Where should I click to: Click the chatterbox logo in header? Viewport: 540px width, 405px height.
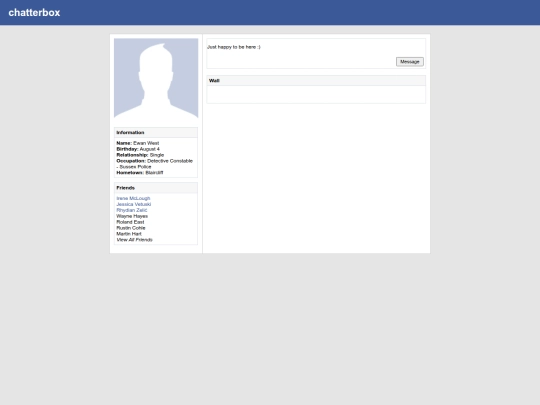coord(34,12)
